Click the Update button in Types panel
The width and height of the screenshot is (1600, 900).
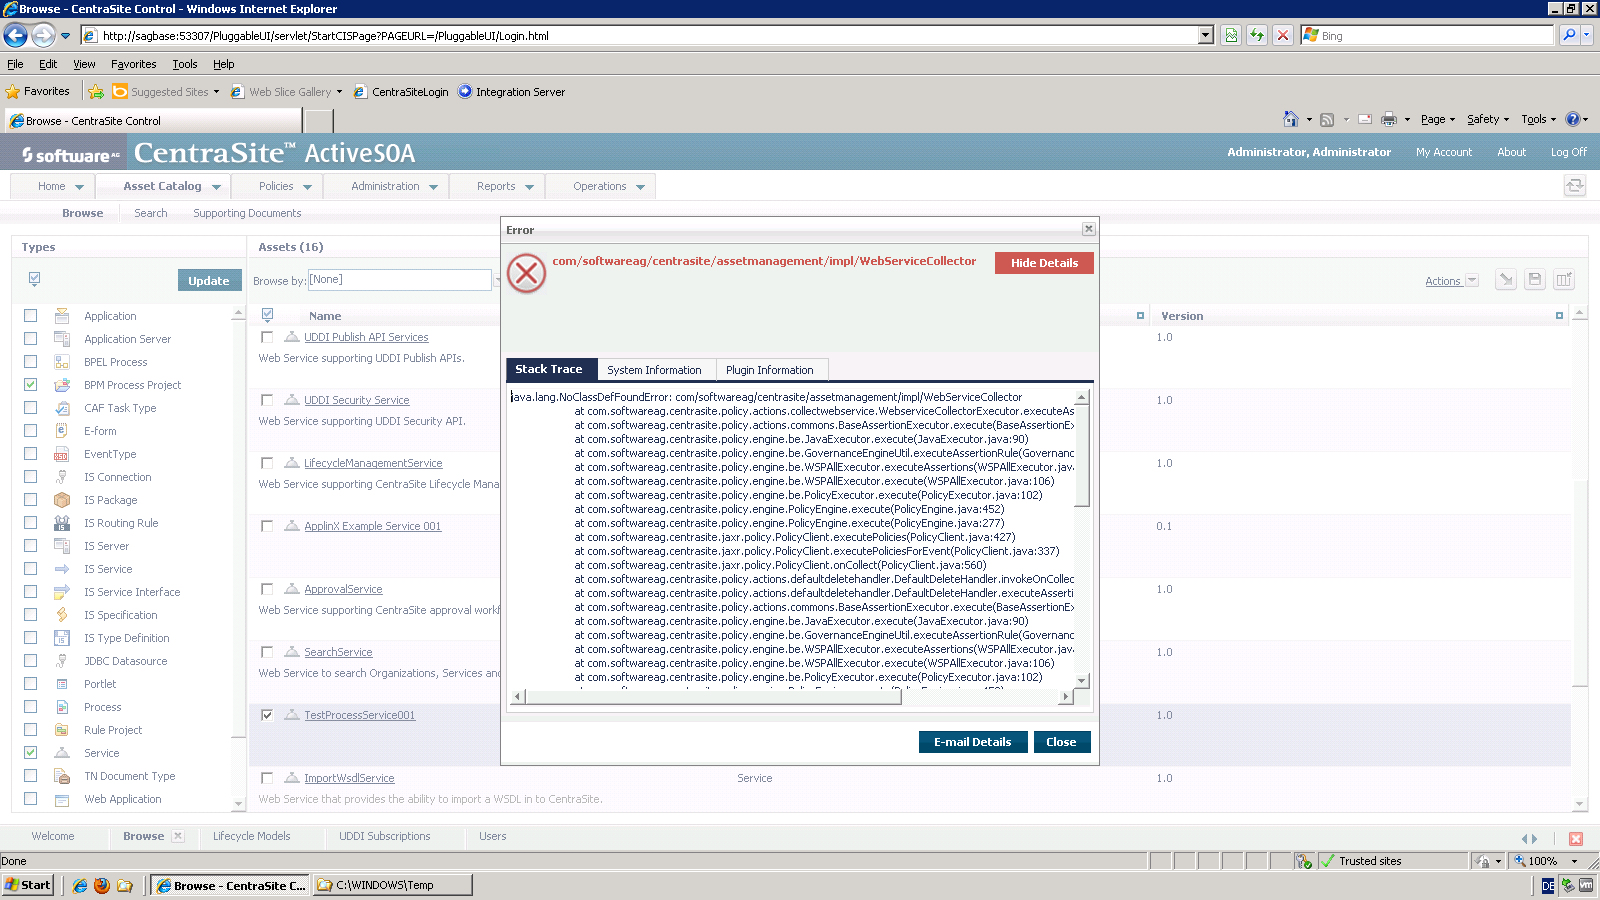coord(209,281)
